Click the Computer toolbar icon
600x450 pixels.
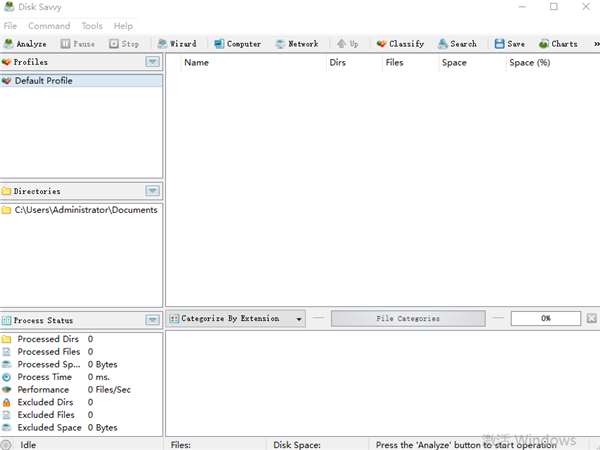pyautogui.click(x=237, y=44)
